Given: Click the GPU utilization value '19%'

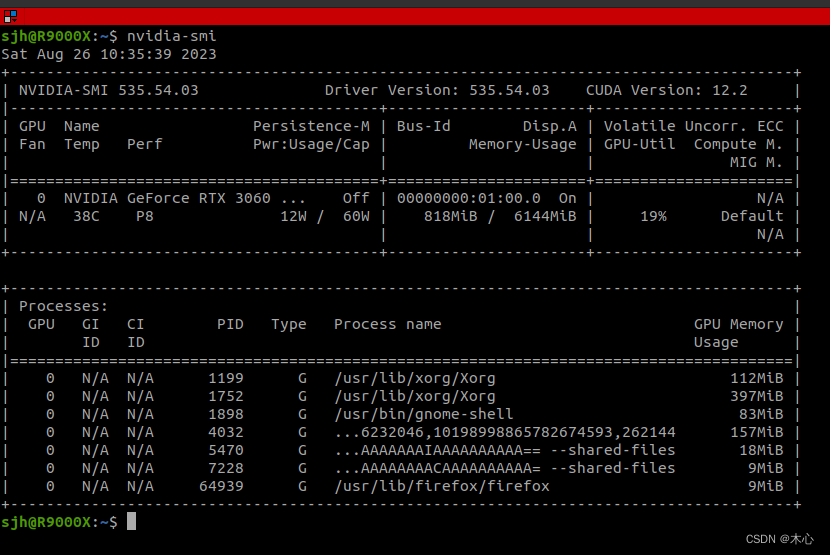Looking at the screenshot, I should pos(653,217).
